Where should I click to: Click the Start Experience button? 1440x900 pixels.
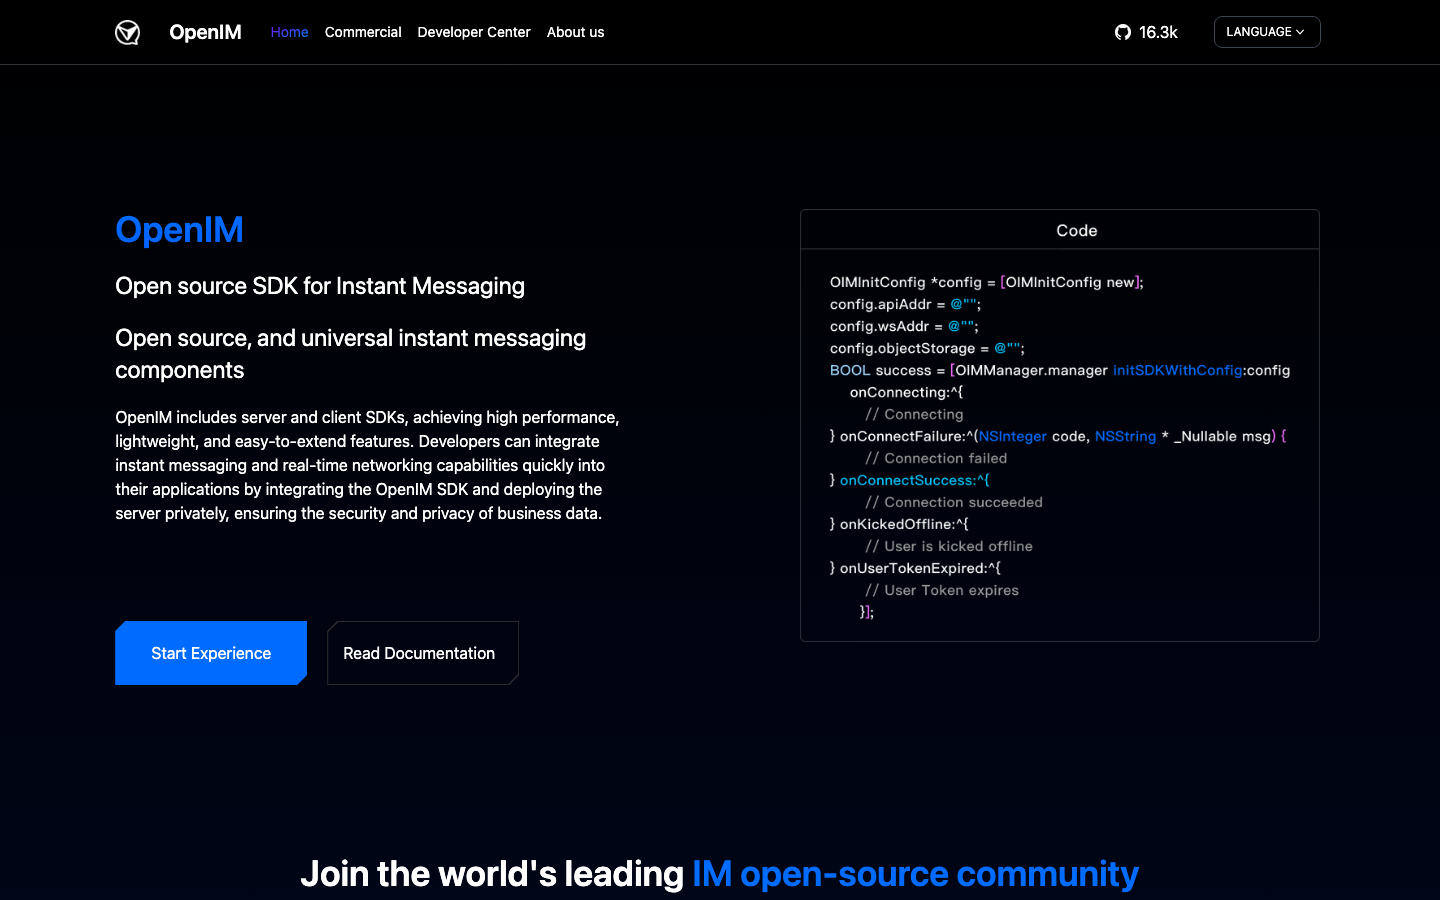point(211,653)
